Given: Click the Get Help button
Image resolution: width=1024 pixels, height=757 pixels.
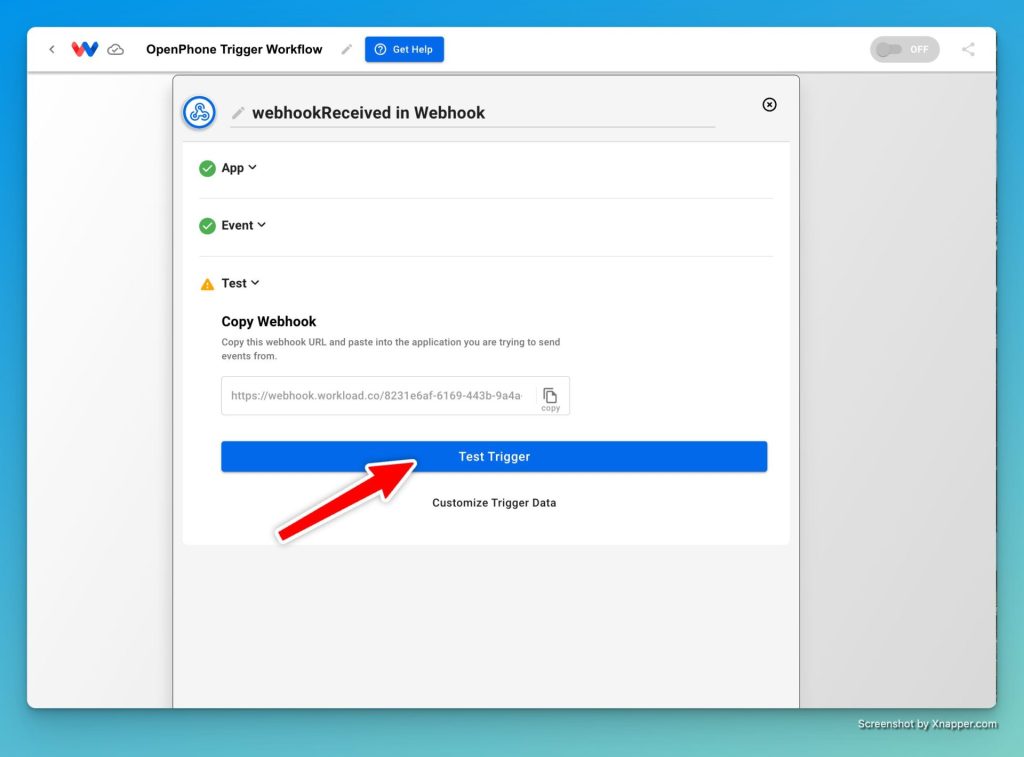Looking at the screenshot, I should click(404, 50).
